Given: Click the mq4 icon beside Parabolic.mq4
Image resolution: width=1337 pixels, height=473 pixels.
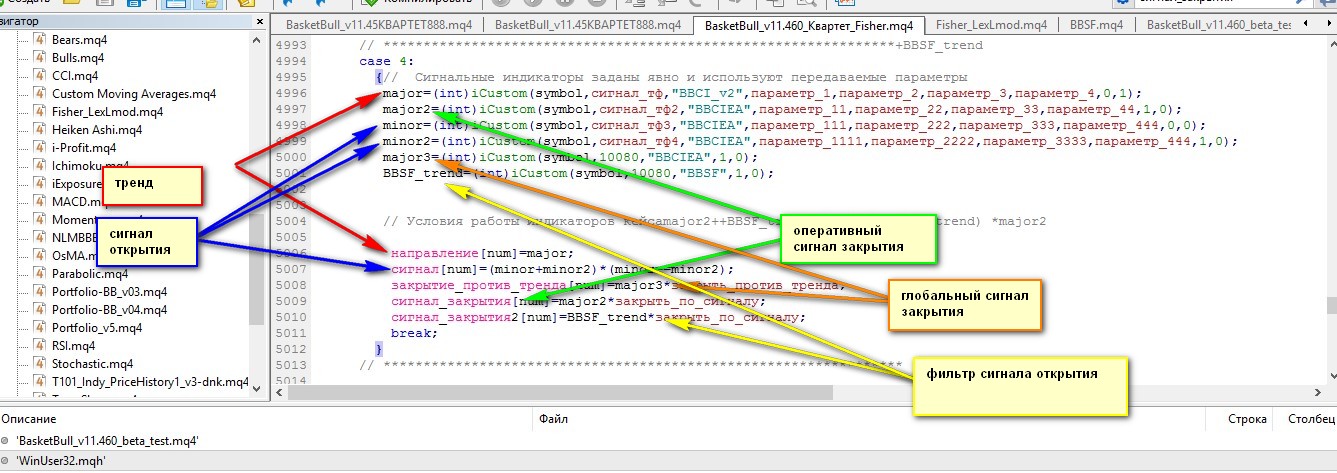Looking at the screenshot, I should (40, 273).
